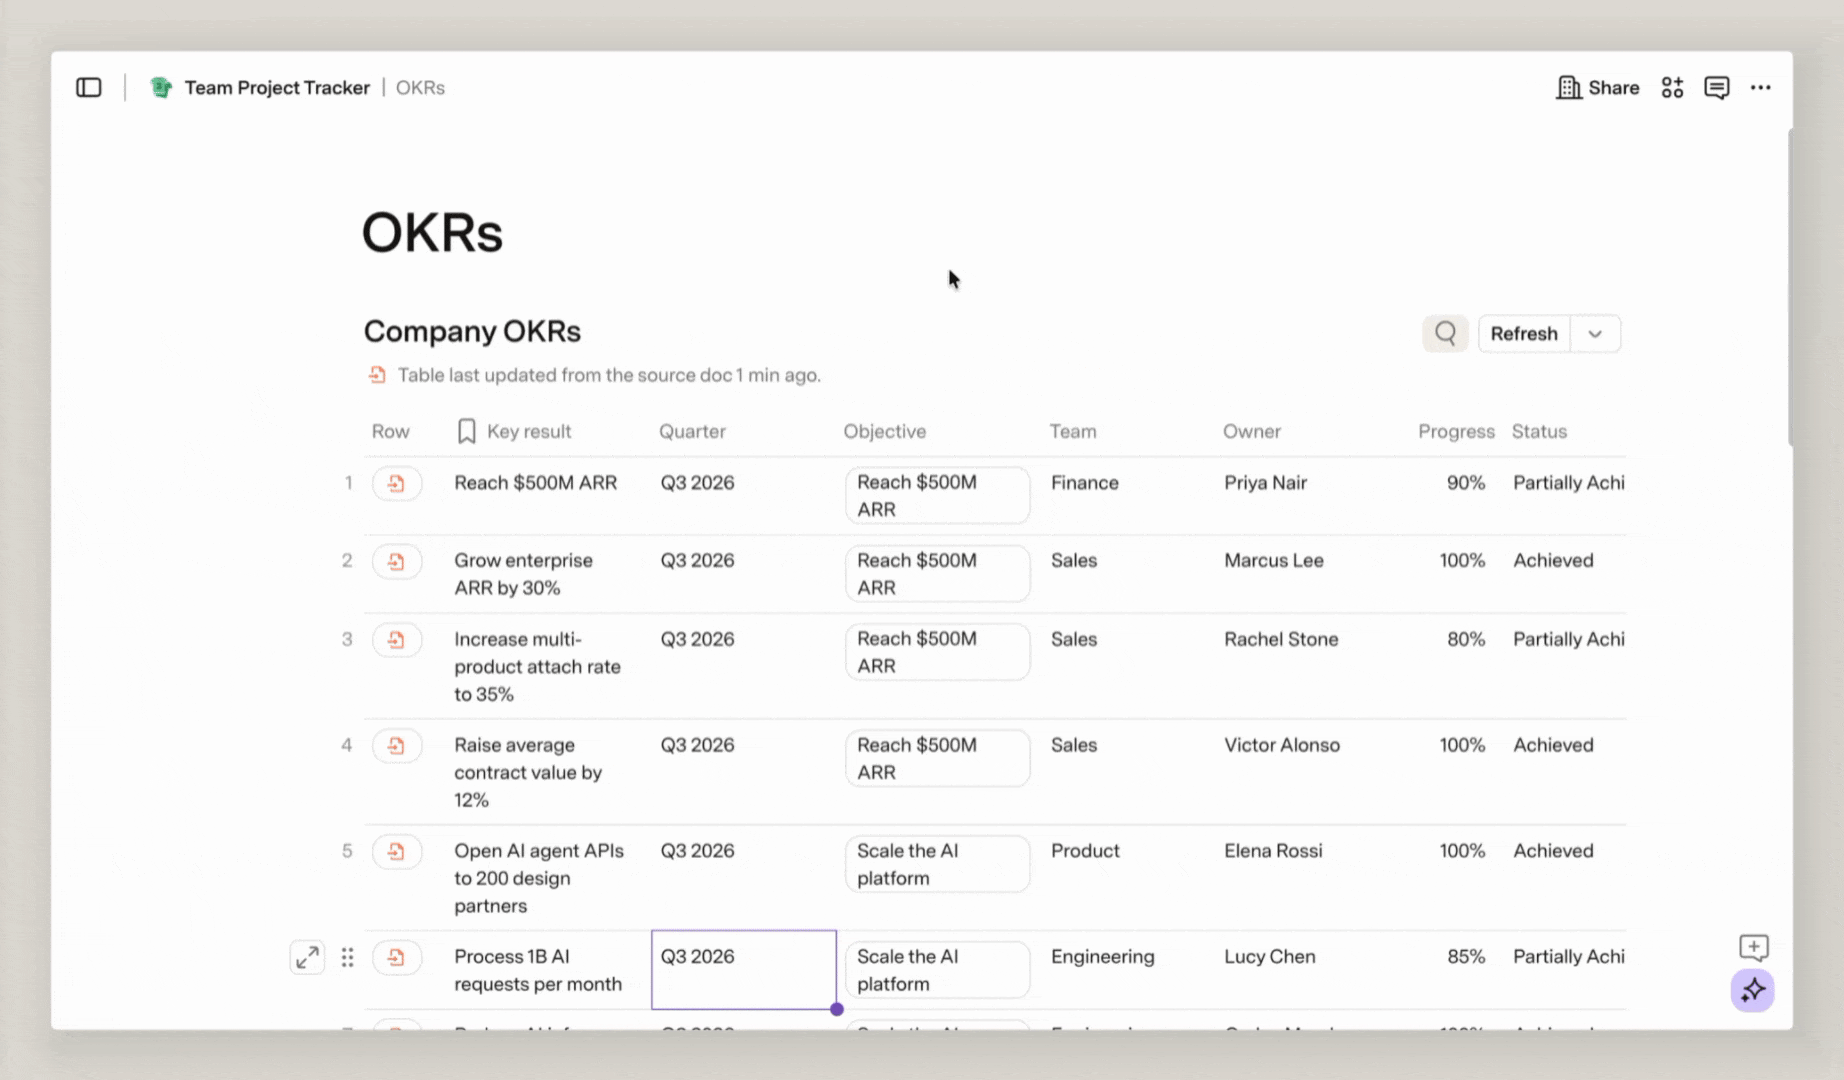Open the Scale the AI platform objective in row 5
This screenshot has width=1844, height=1080.
tap(937, 864)
